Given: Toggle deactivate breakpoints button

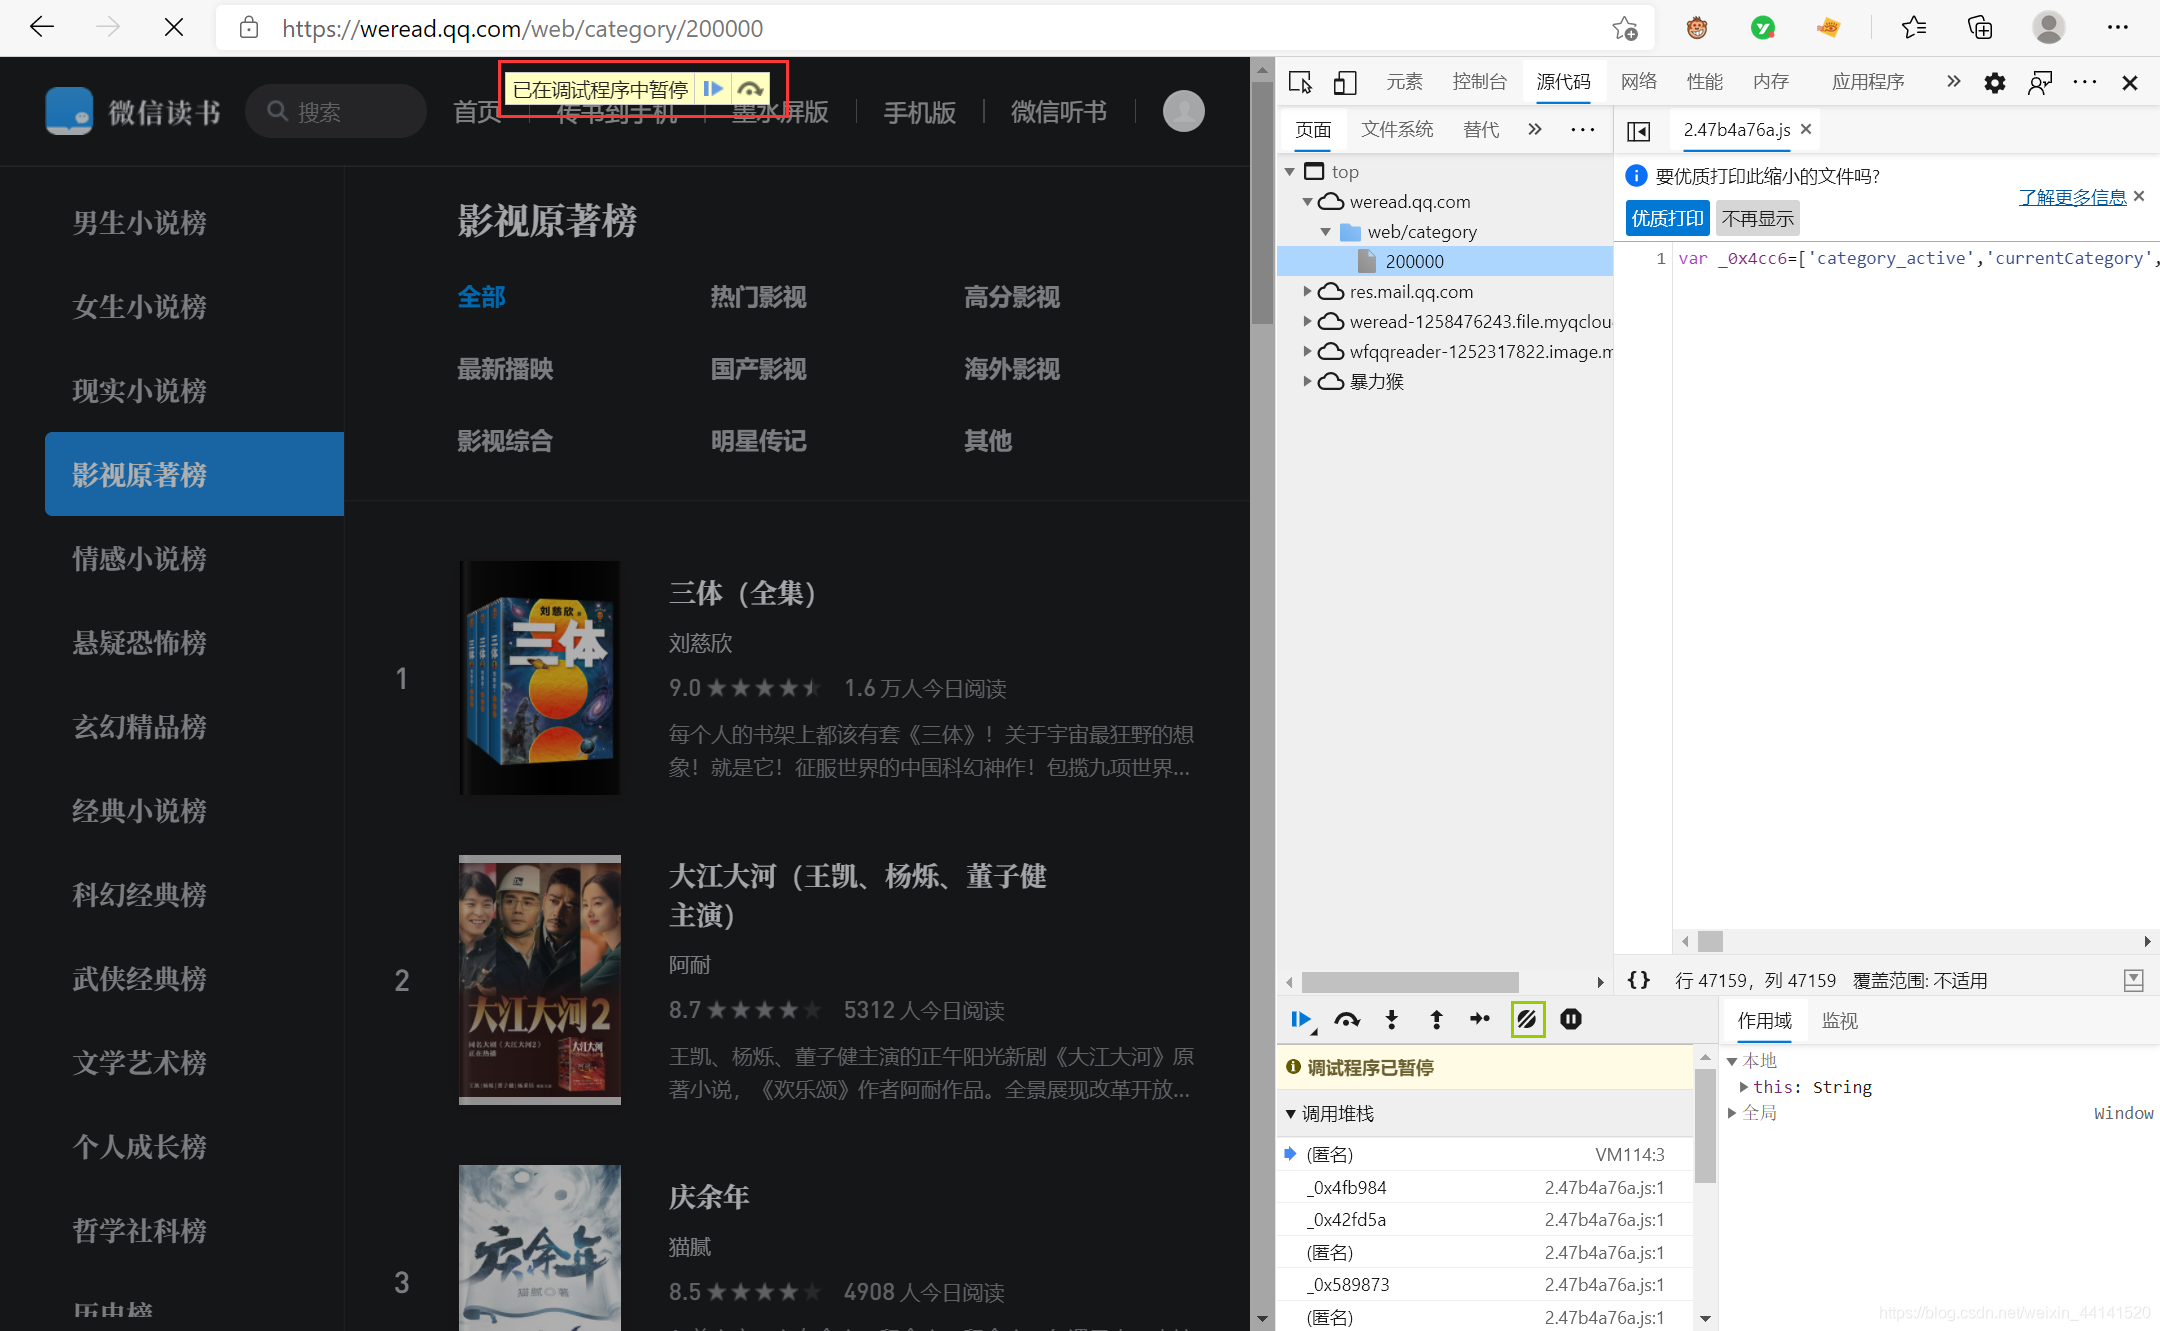Looking at the screenshot, I should click(1527, 1019).
